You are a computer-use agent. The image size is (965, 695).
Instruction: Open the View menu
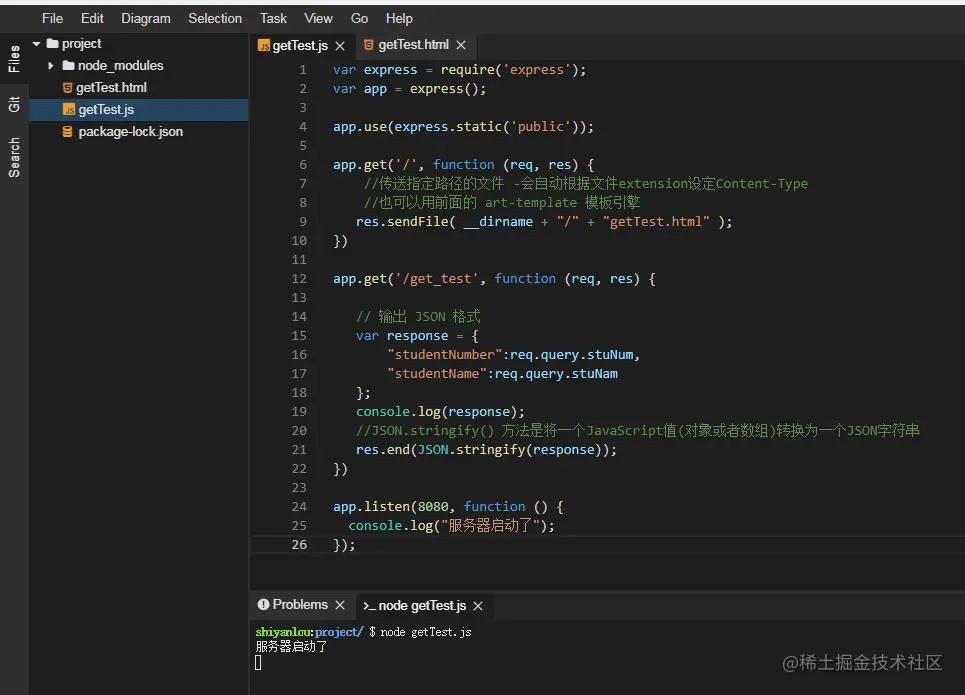point(318,18)
